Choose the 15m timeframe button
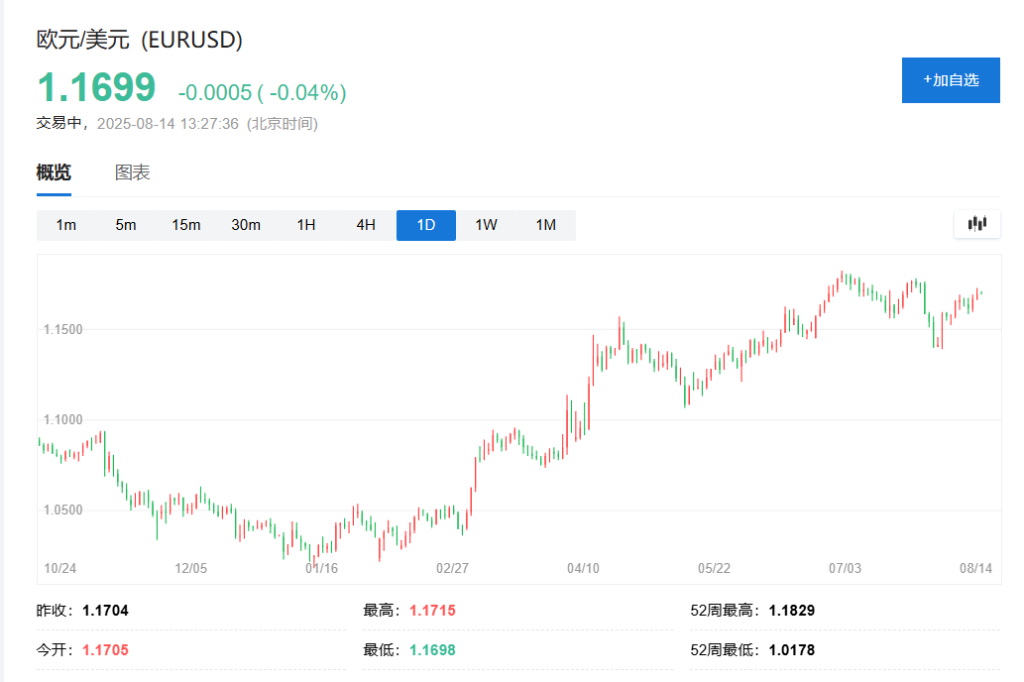Image resolution: width=1024 pixels, height=682 pixels. (x=186, y=225)
